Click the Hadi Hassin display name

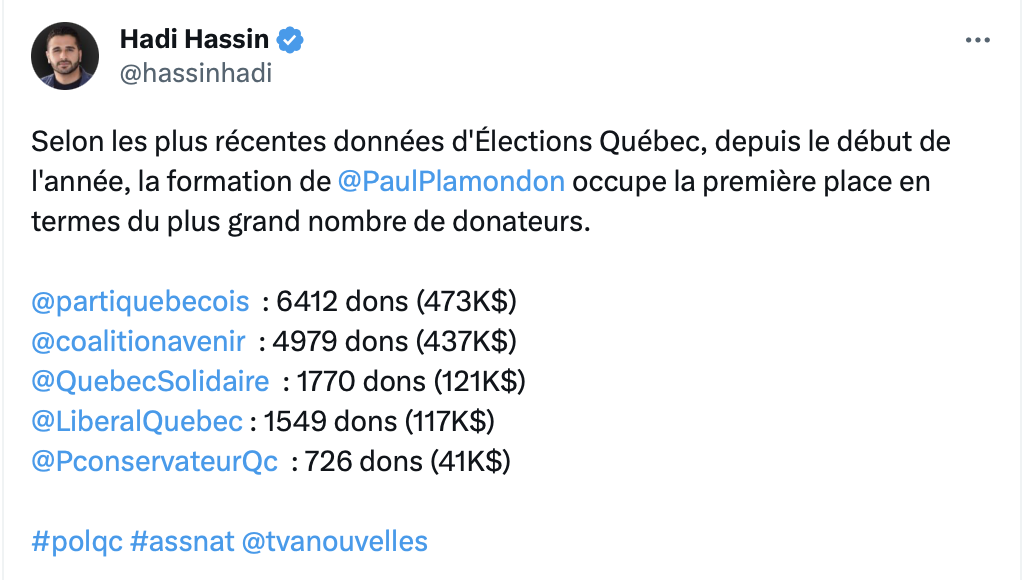194,39
